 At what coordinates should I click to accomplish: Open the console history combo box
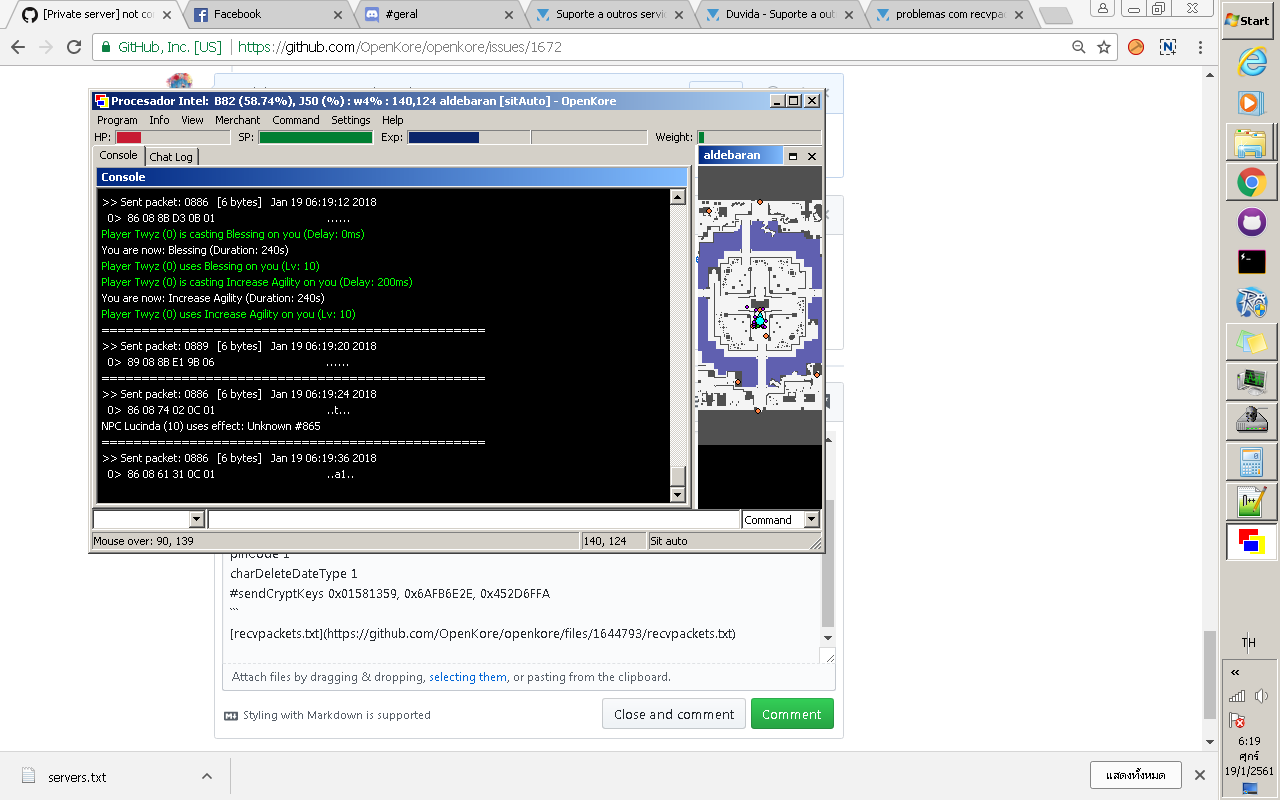[x=149, y=519]
